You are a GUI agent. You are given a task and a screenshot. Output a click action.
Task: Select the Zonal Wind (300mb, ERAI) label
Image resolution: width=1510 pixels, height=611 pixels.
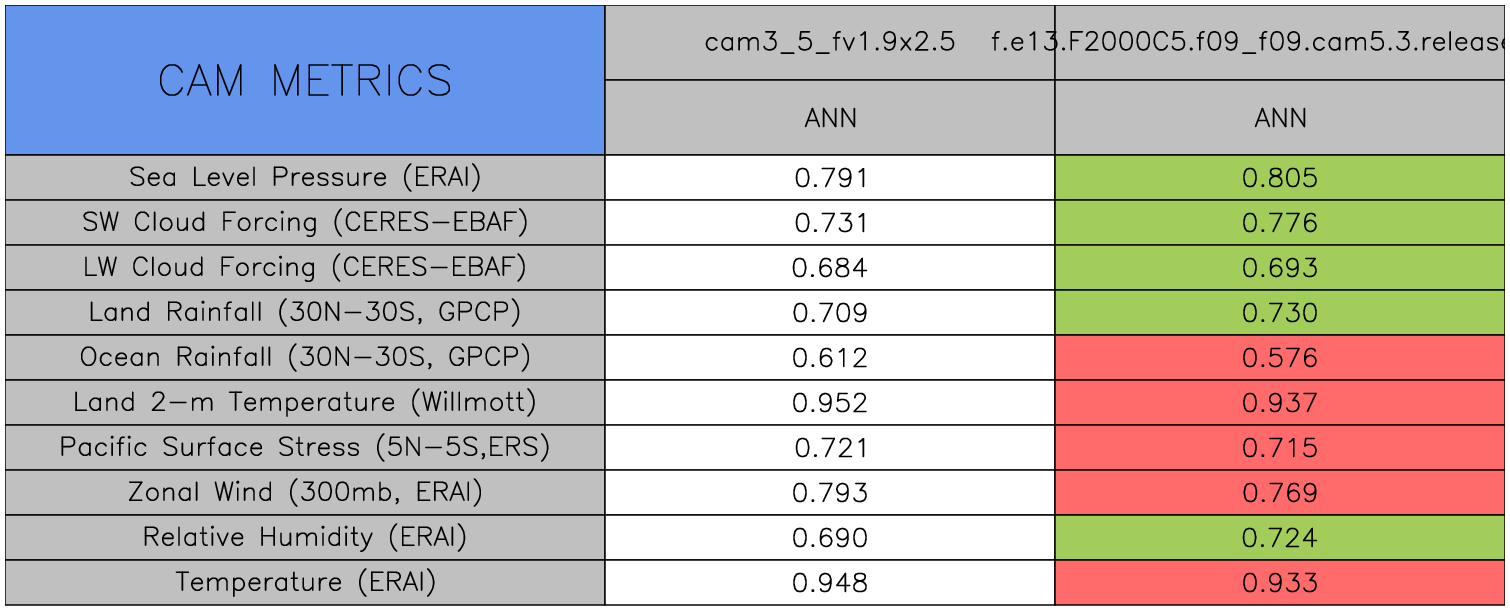(305, 492)
